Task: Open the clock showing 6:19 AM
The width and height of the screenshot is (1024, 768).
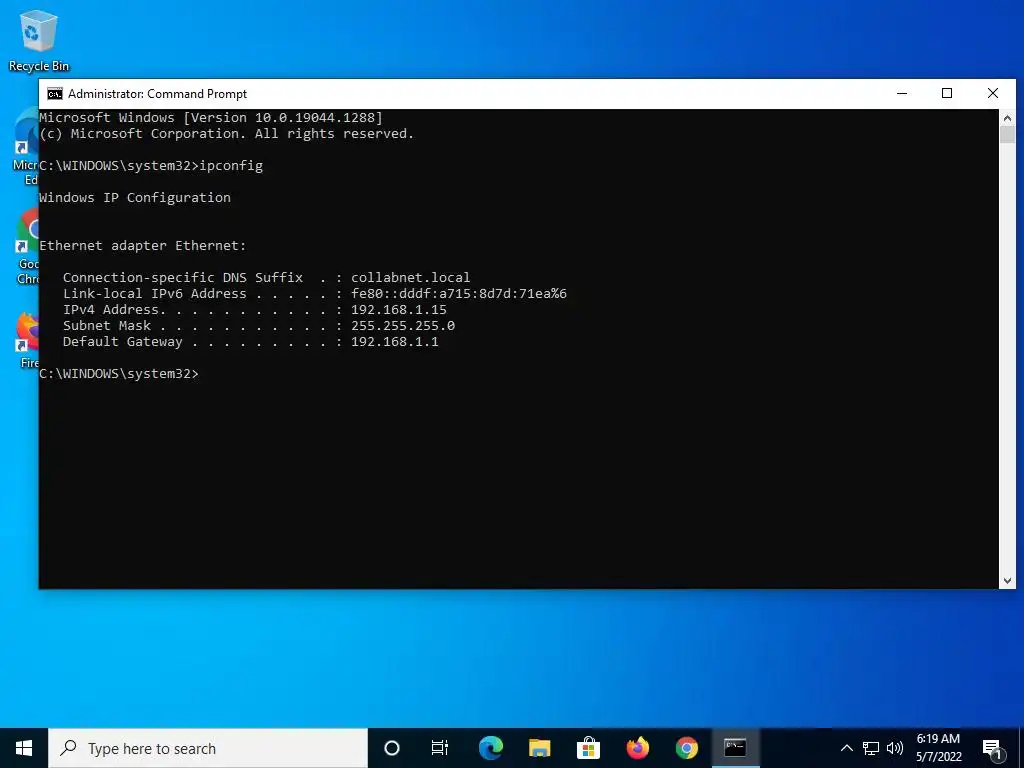Action: coord(938,748)
